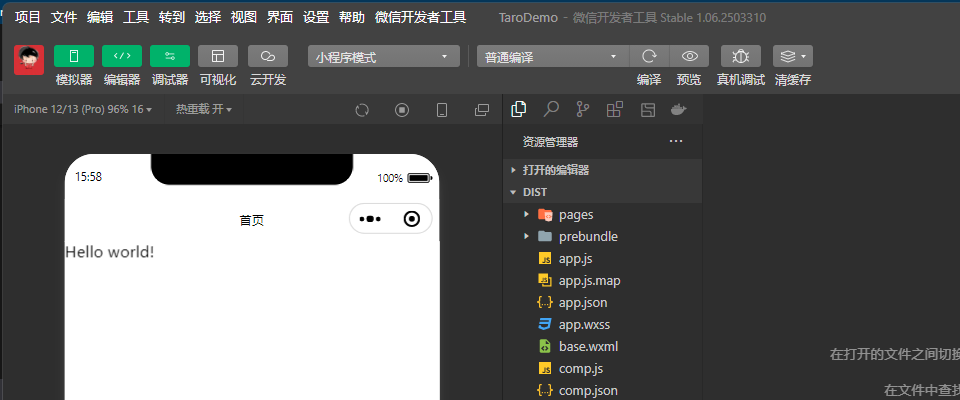
Task: Click the Hello world! text in simulator
Action: click(x=110, y=252)
